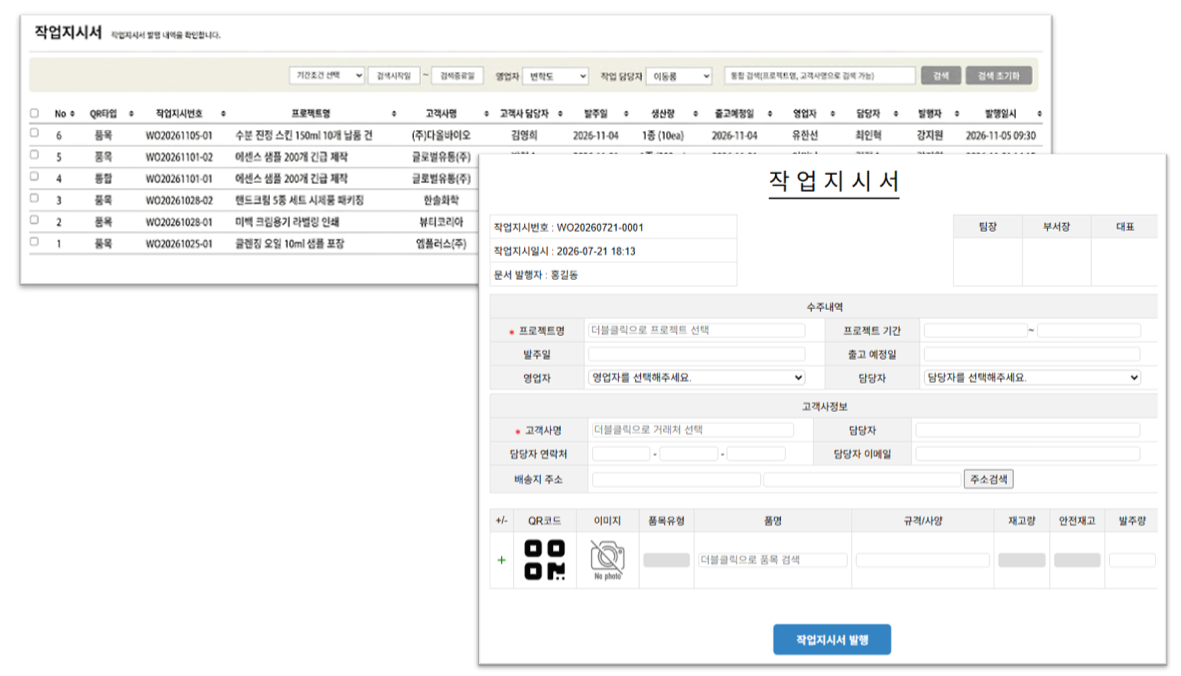1181x676 pixels.
Task: Click the 팀장 approval box header
Action: 987,227
